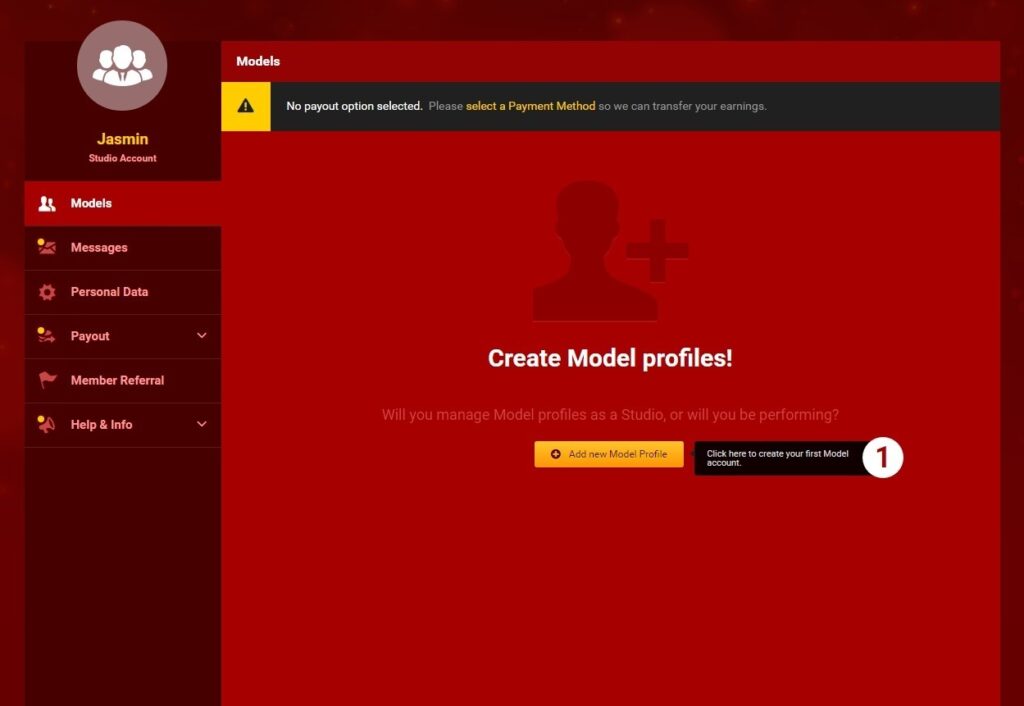The image size is (1024, 706).
Task: Select Personal Data in the sidebar
Action: click(107, 292)
